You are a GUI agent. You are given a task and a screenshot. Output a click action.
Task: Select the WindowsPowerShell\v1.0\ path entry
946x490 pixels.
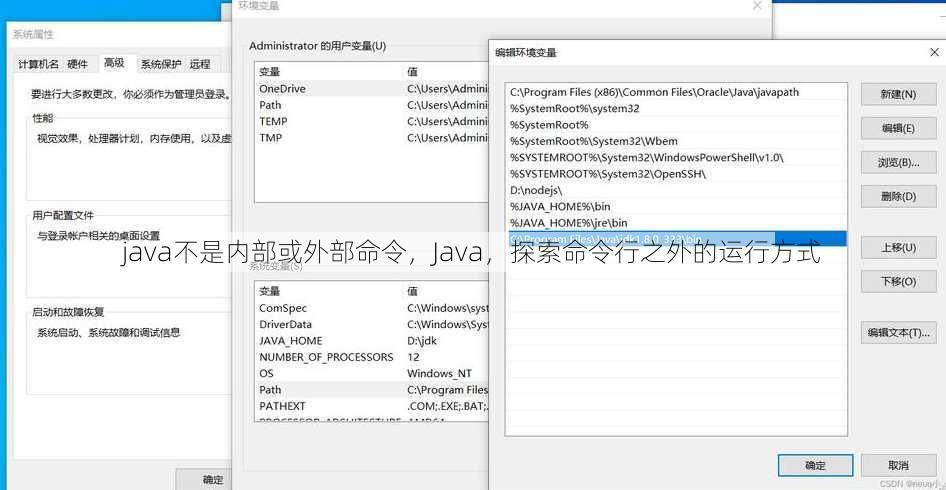[x=678, y=158]
